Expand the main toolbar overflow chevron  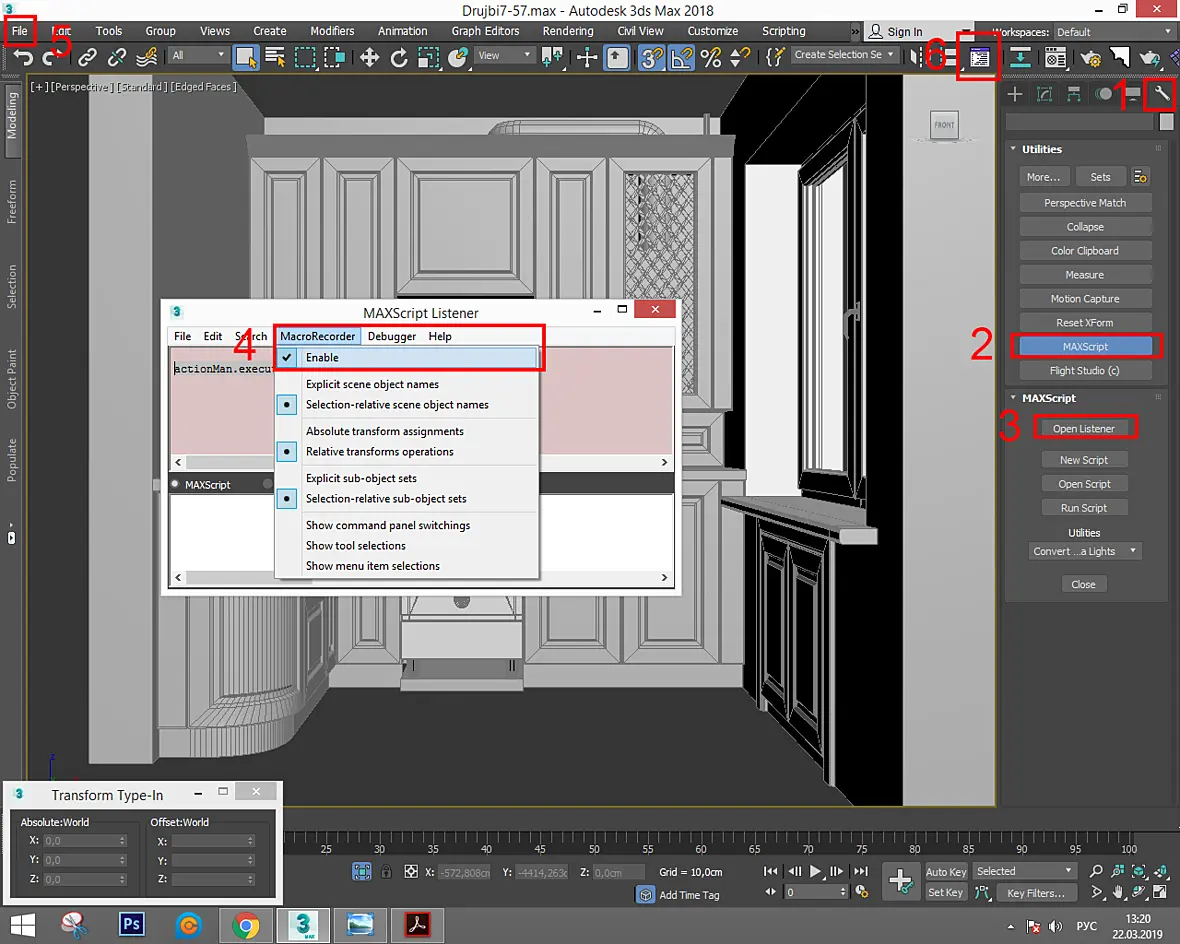pos(854,32)
